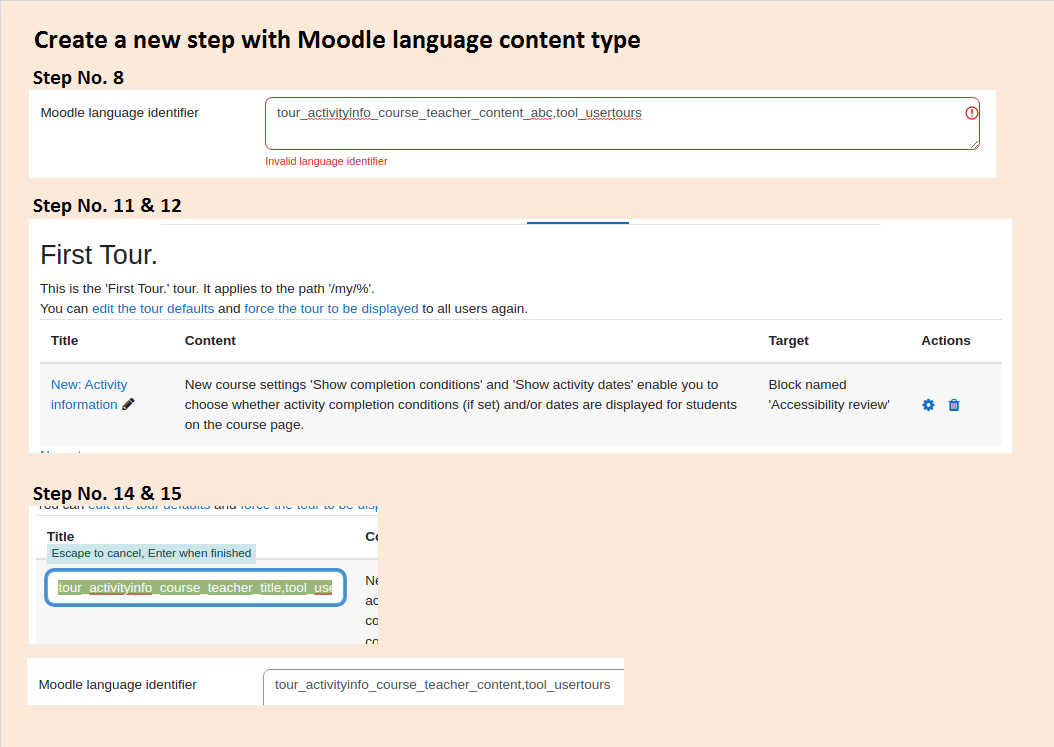1054x747 pixels.
Task: Click 'Escape to cancel, Enter when finished' hint
Action: pos(151,553)
